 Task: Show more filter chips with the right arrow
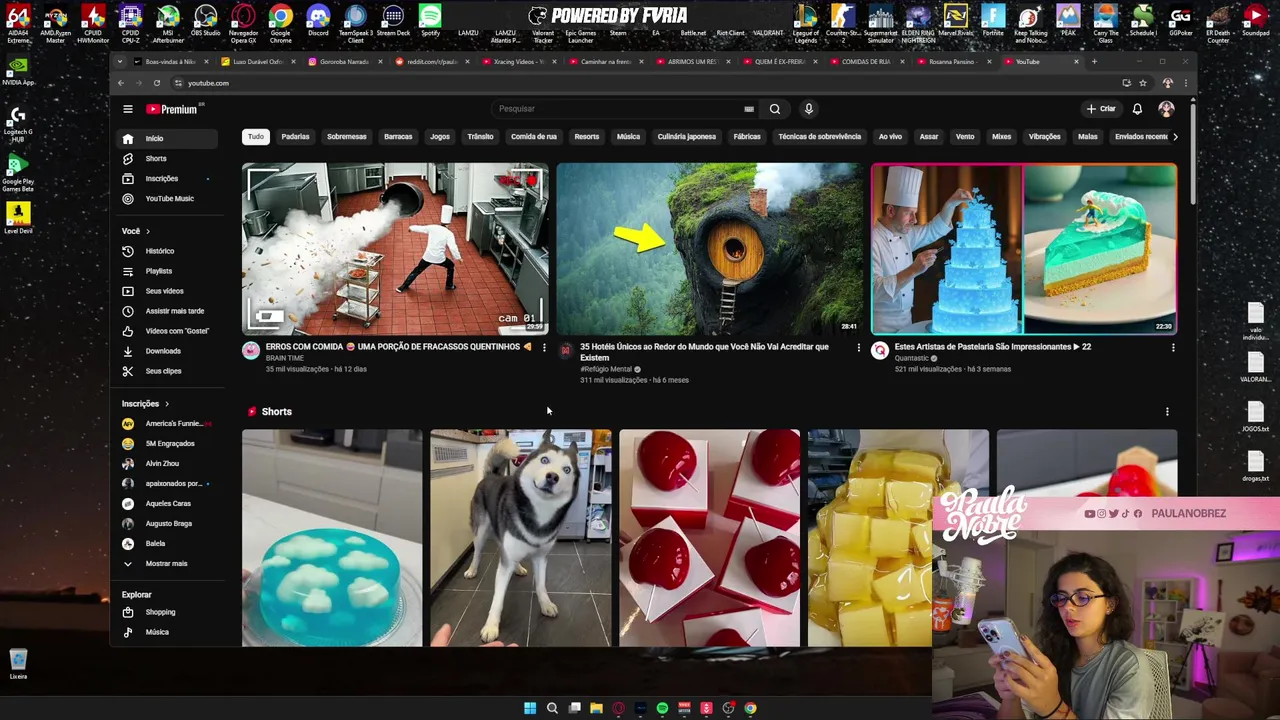(1175, 136)
